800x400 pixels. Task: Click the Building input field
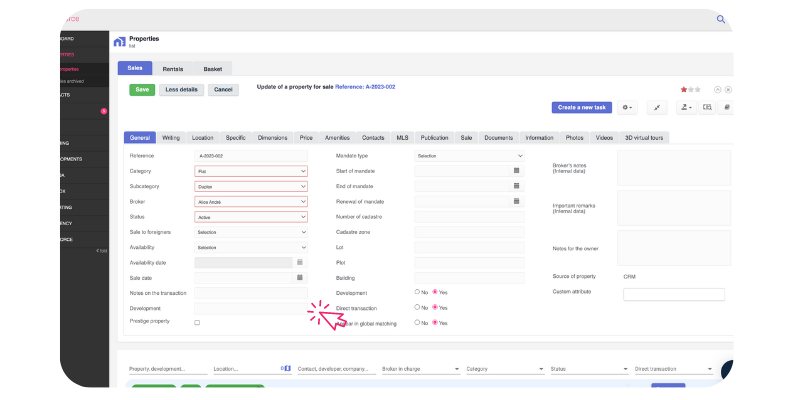pyautogui.click(x=469, y=278)
